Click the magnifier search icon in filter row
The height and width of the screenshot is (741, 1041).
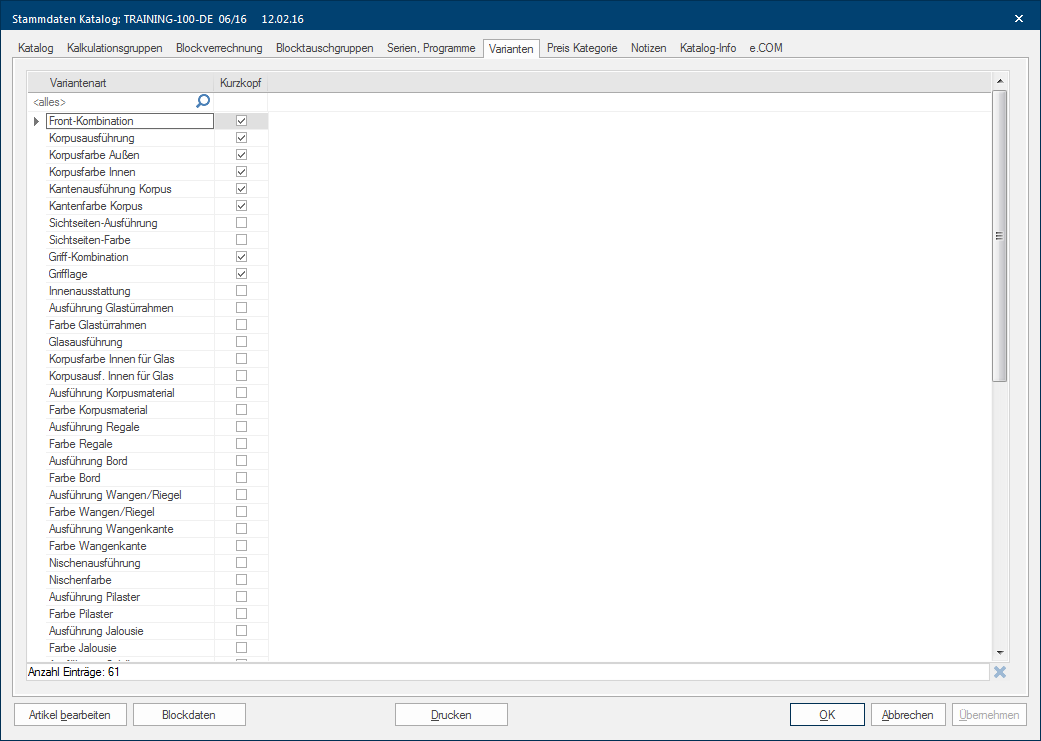pyautogui.click(x=203, y=101)
